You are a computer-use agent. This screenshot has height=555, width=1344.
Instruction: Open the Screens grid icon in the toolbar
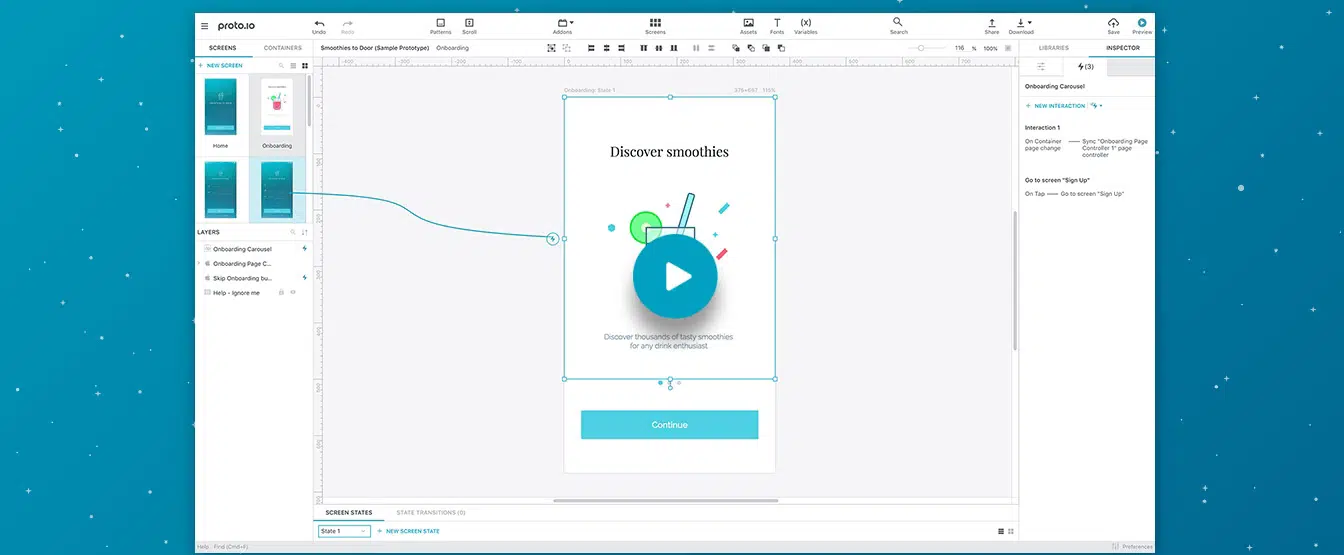(655, 23)
